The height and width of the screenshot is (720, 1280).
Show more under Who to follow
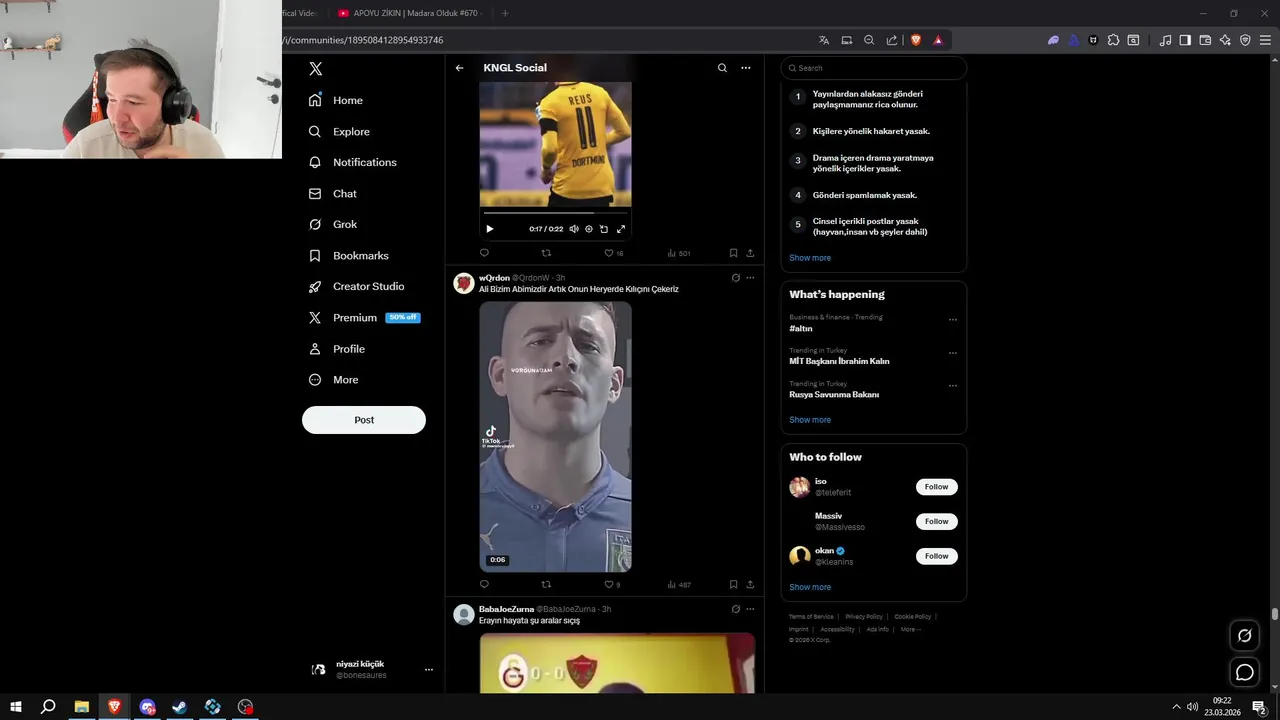[x=810, y=587]
